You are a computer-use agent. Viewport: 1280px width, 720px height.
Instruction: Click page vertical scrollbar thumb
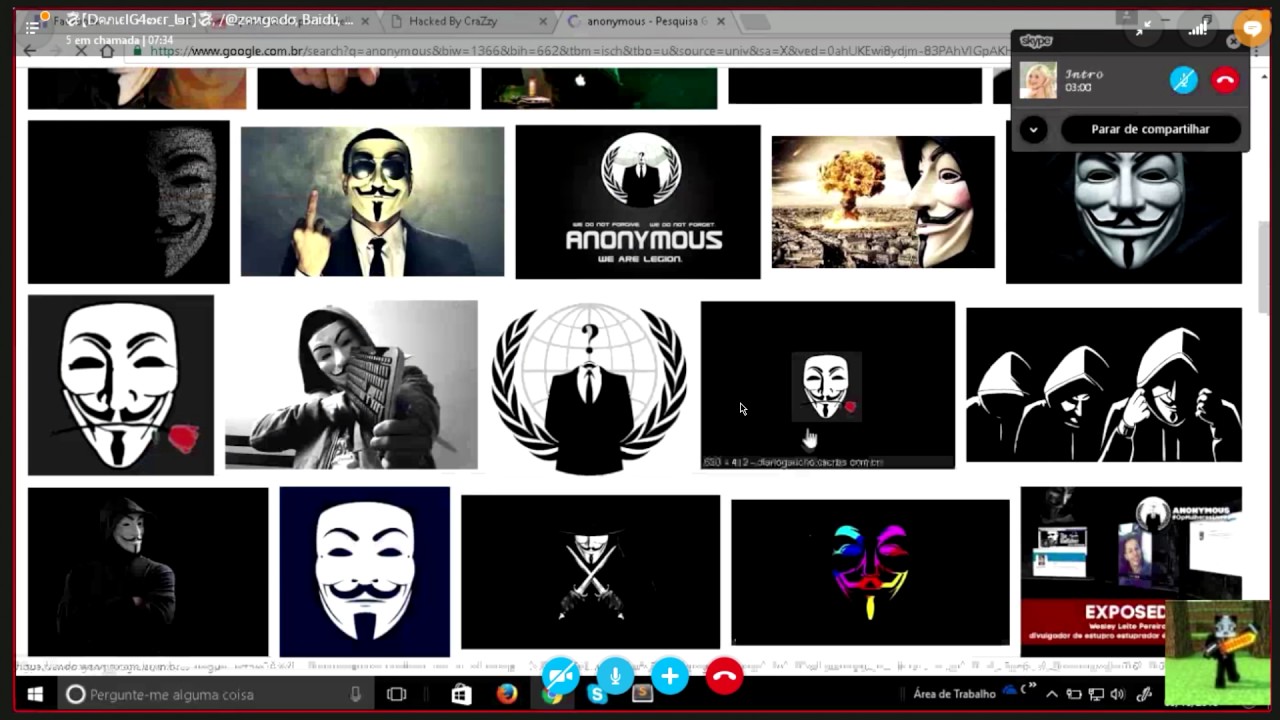(1263, 265)
